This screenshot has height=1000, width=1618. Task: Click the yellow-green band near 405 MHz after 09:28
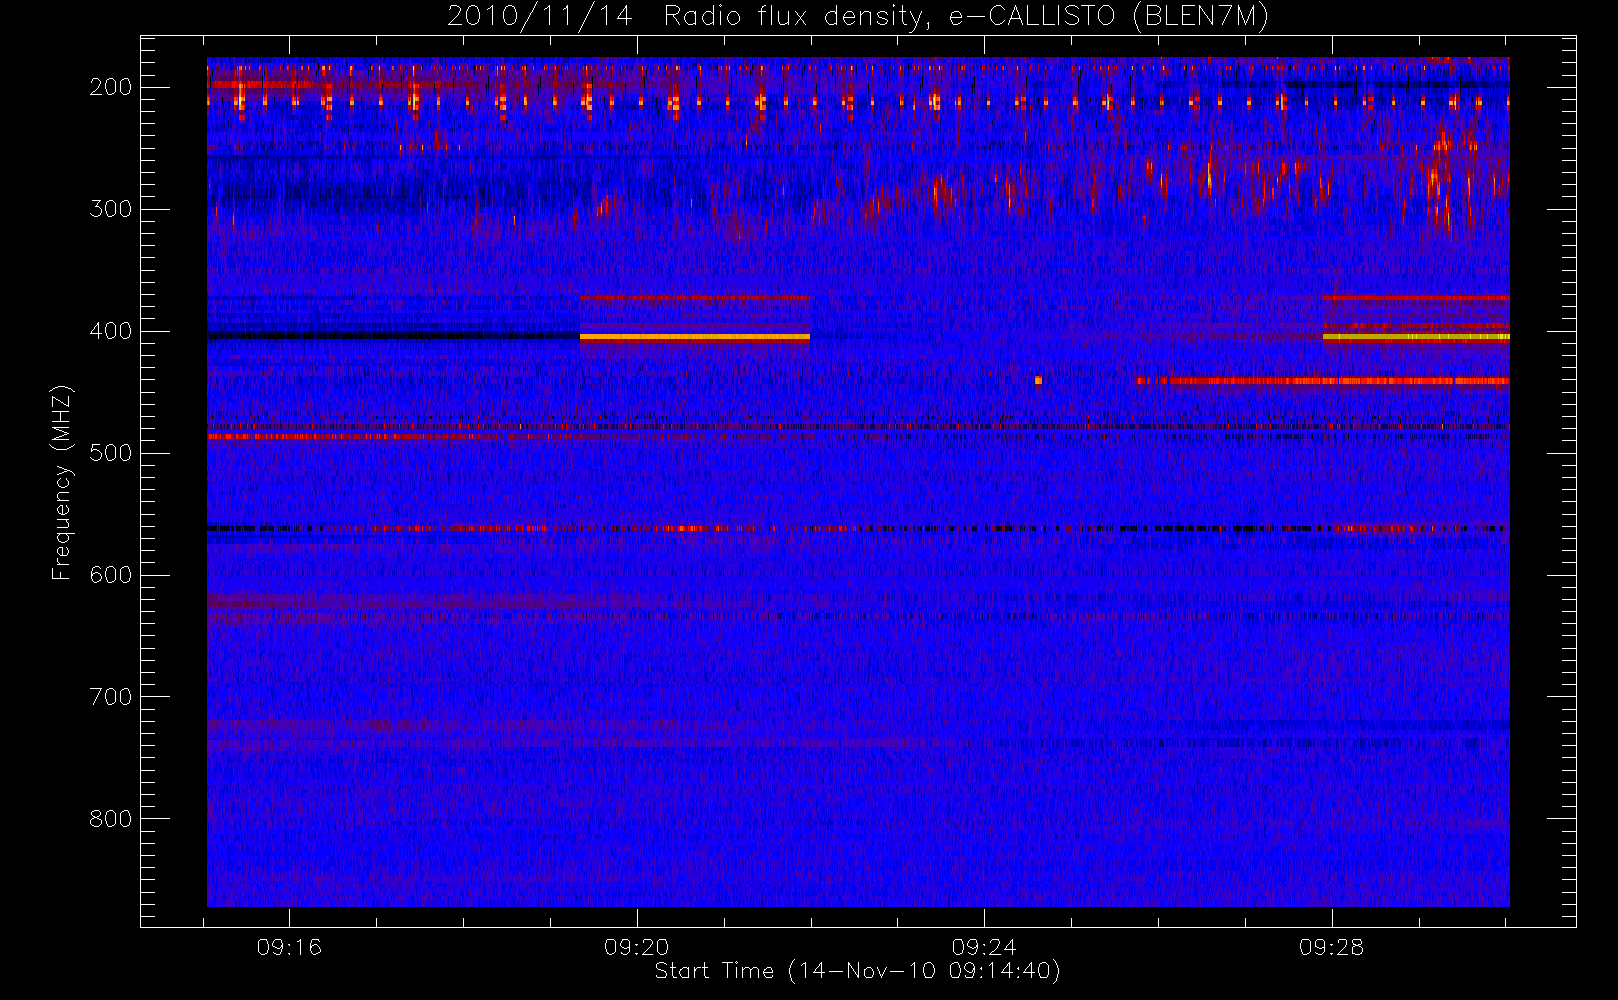[x=1416, y=338]
